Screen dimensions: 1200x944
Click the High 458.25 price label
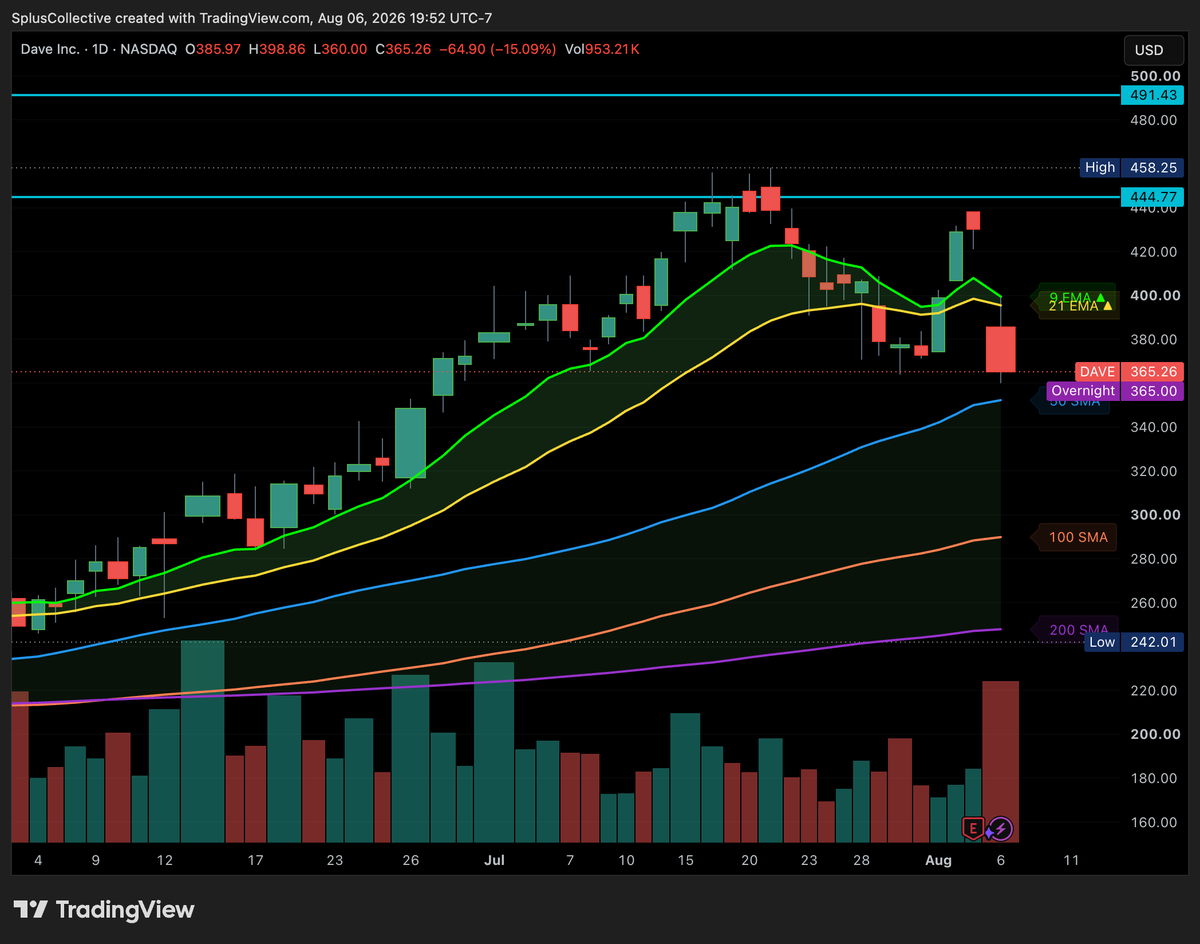[x=1131, y=168]
